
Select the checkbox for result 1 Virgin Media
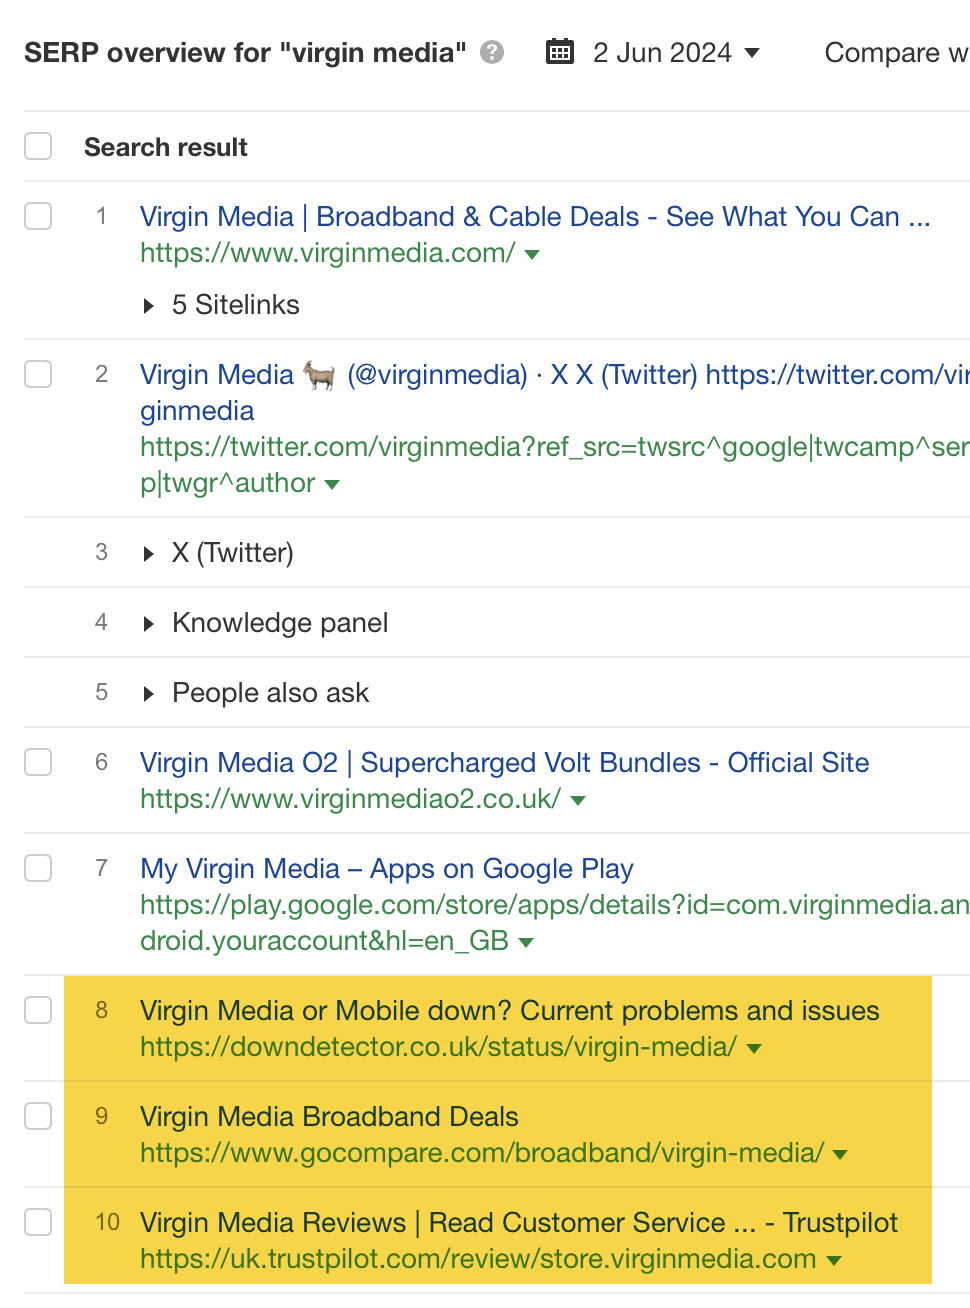[37, 216]
